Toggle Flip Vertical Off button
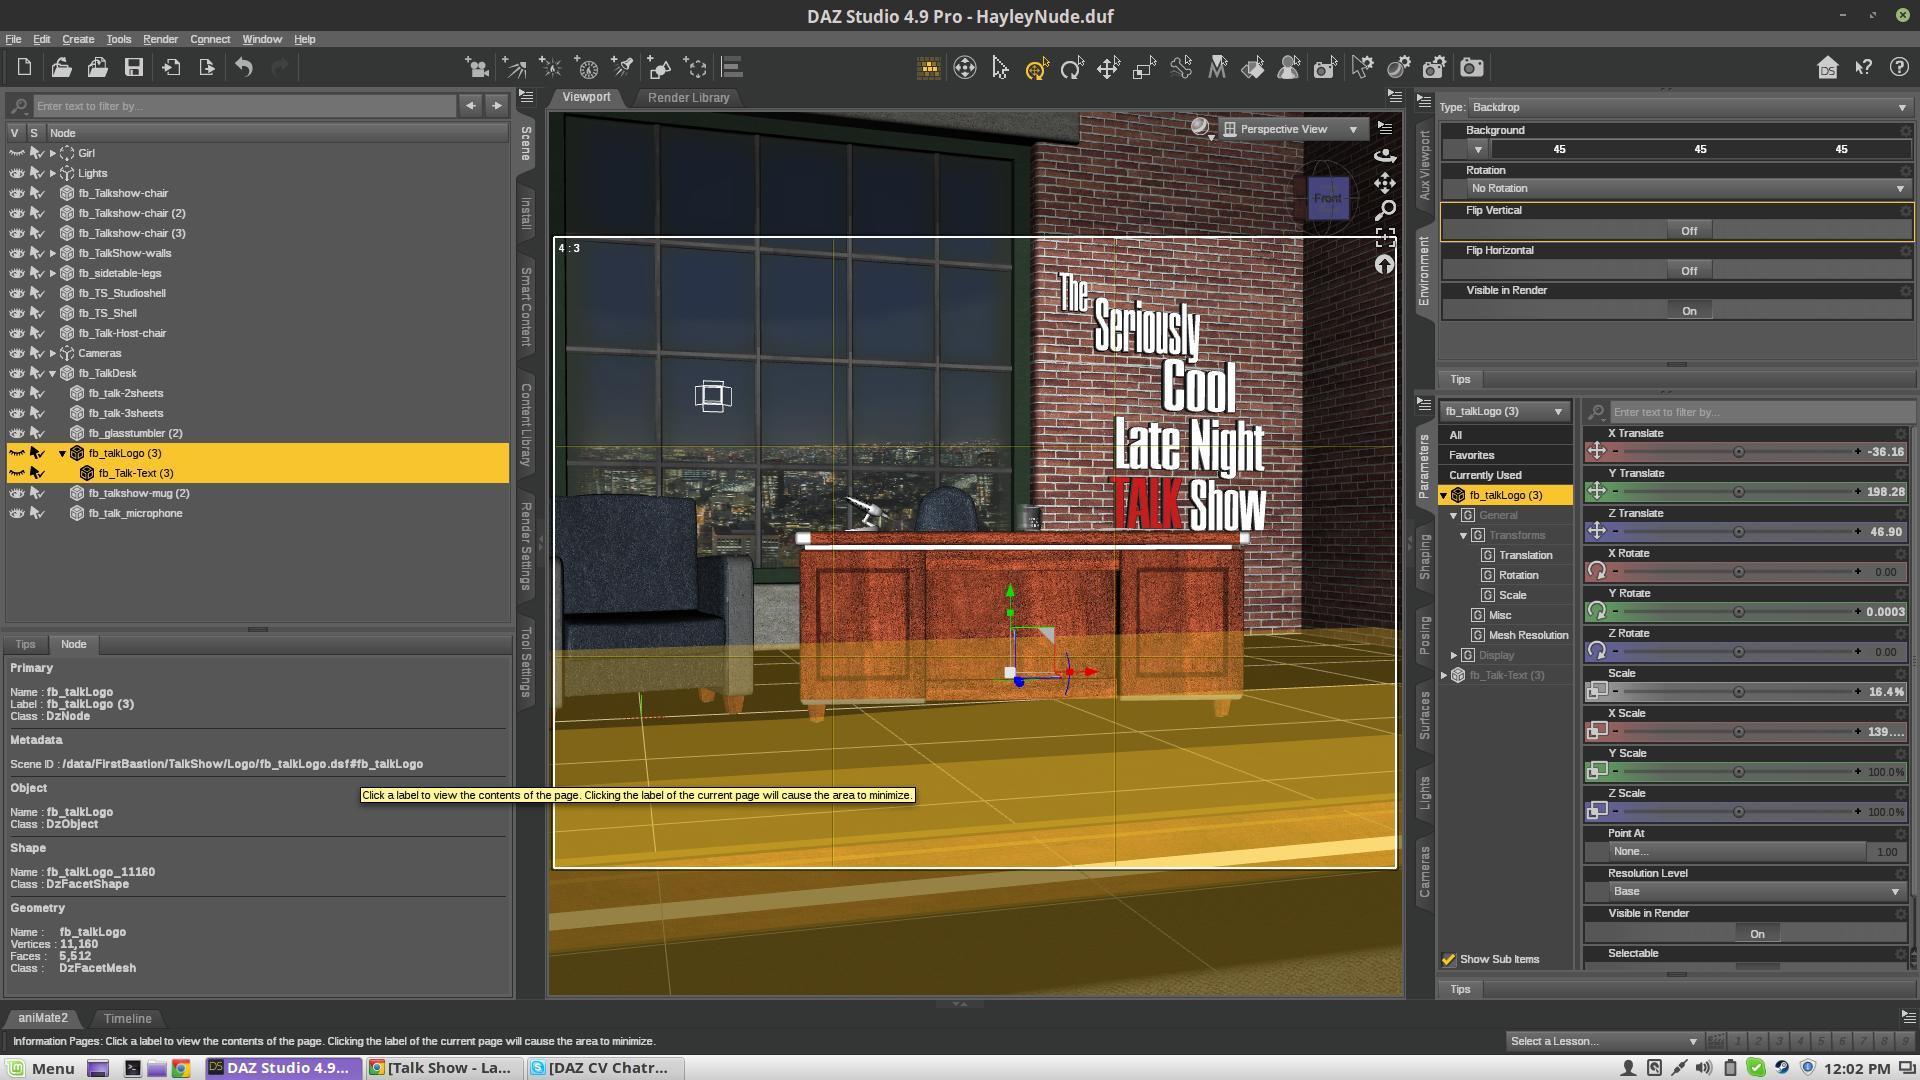 (x=1688, y=231)
